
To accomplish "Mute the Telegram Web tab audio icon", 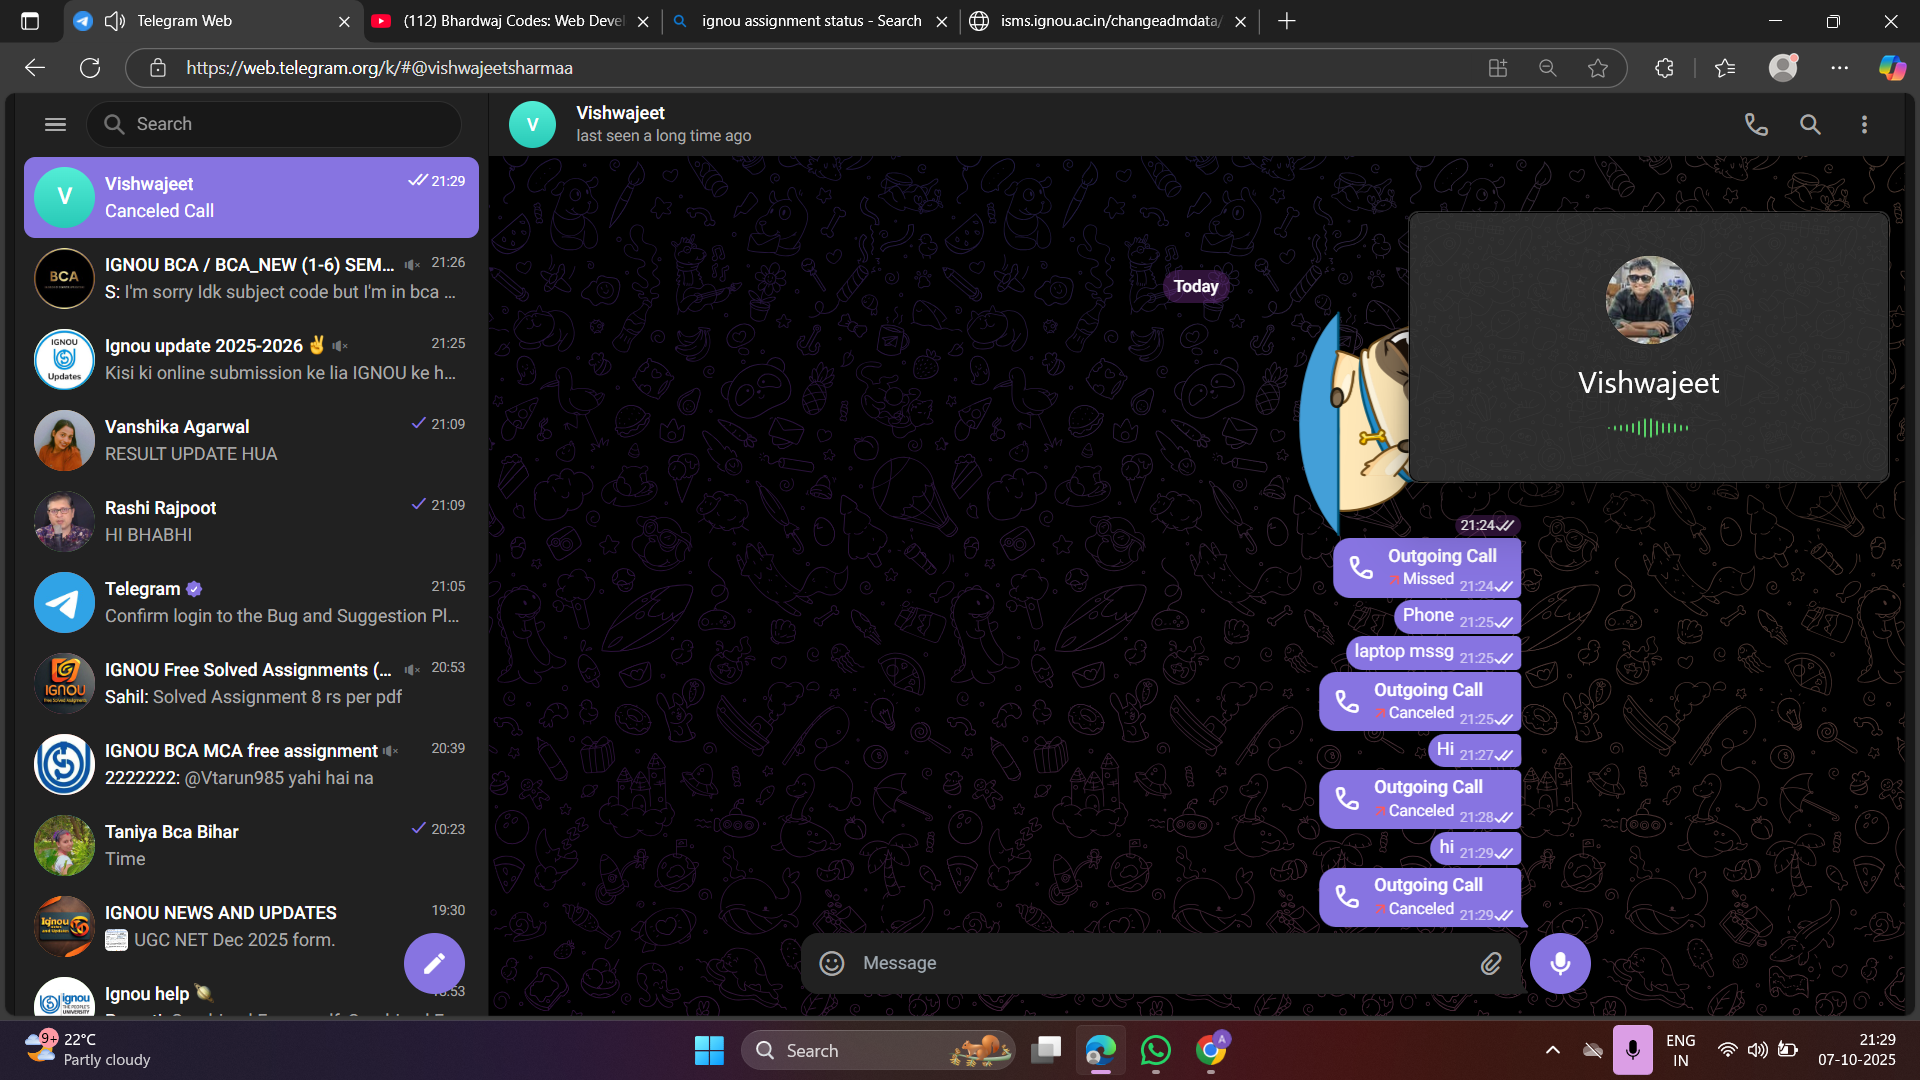I will pos(115,21).
